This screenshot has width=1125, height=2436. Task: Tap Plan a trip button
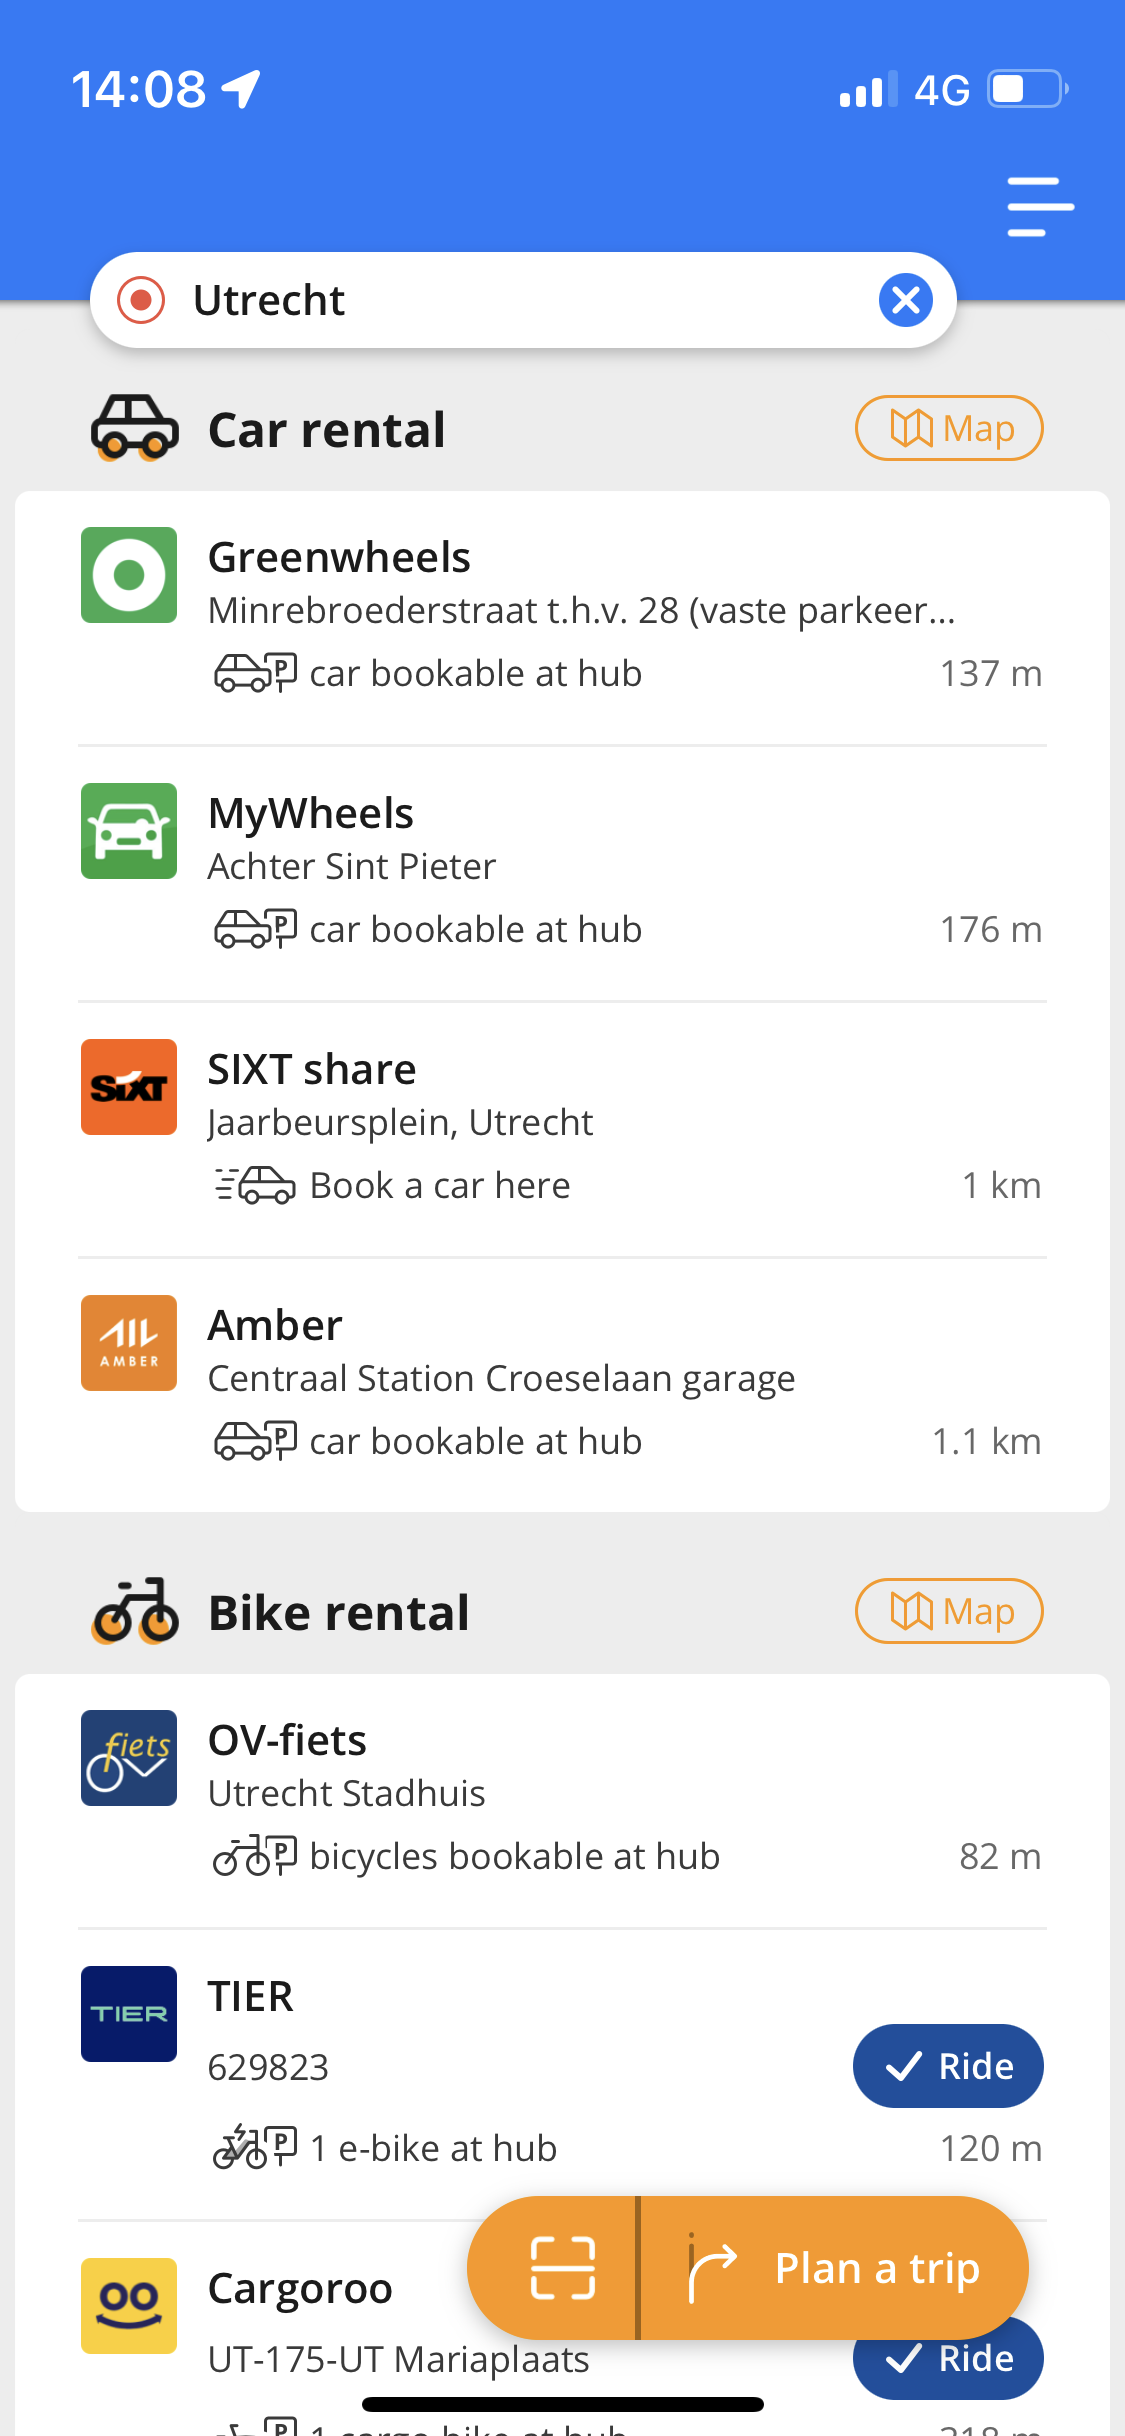(x=834, y=2268)
